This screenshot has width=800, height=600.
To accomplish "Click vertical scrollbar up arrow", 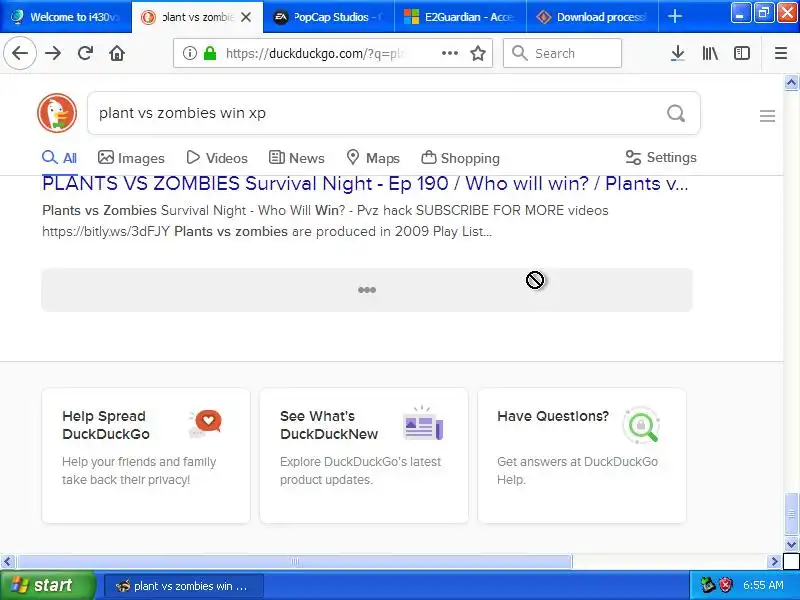I will (x=791, y=83).
